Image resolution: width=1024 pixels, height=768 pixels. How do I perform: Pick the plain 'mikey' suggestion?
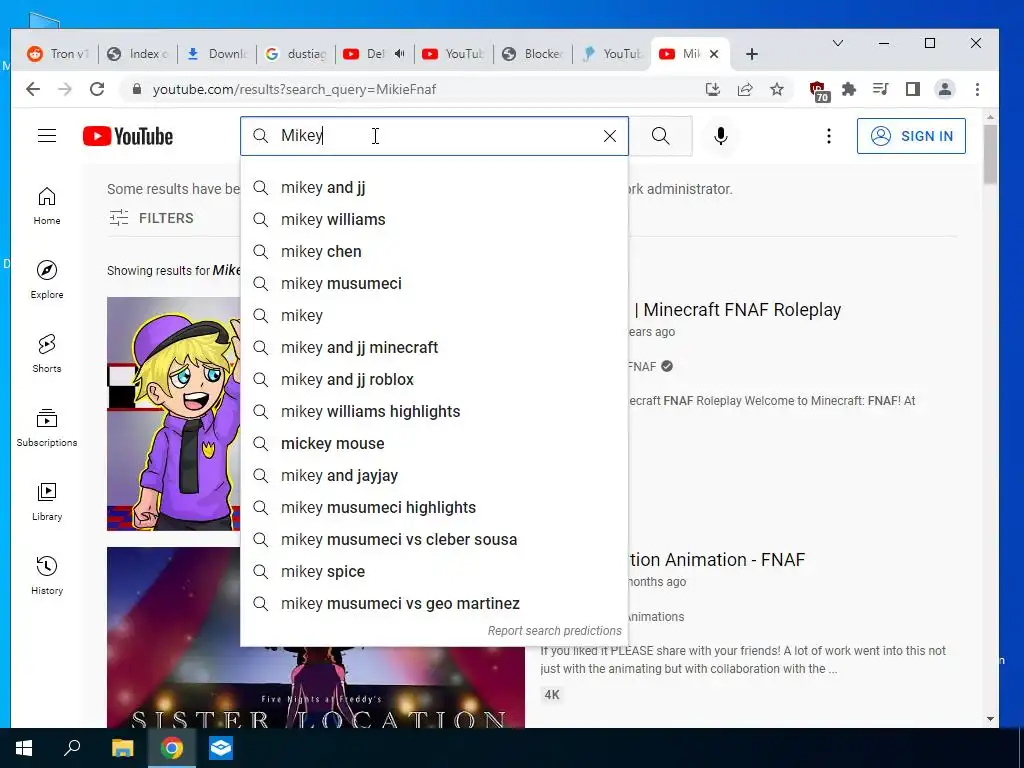[x=434, y=315]
